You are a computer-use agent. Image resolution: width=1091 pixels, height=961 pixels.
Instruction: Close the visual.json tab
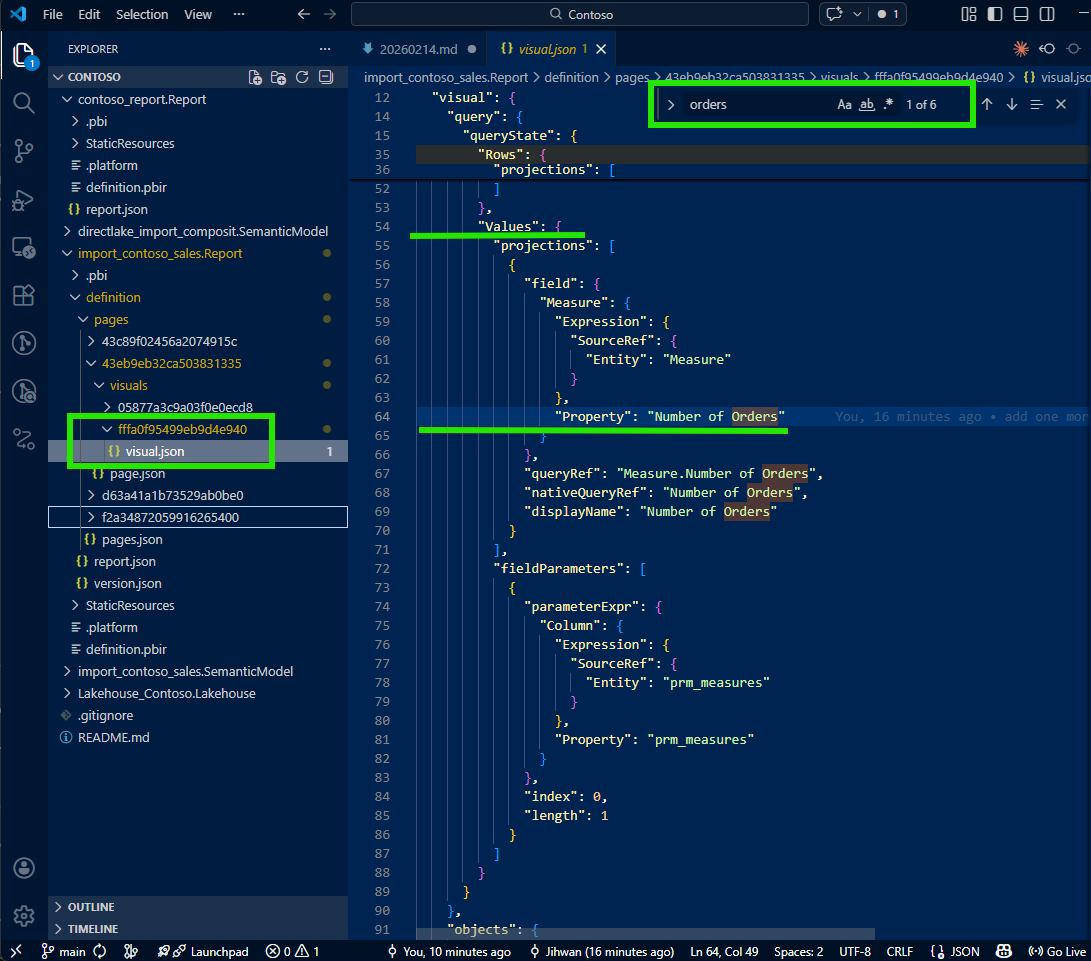tap(601, 49)
